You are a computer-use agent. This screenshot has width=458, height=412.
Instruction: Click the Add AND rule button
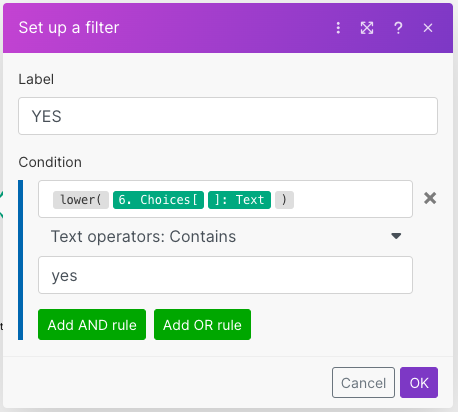pyautogui.click(x=92, y=325)
